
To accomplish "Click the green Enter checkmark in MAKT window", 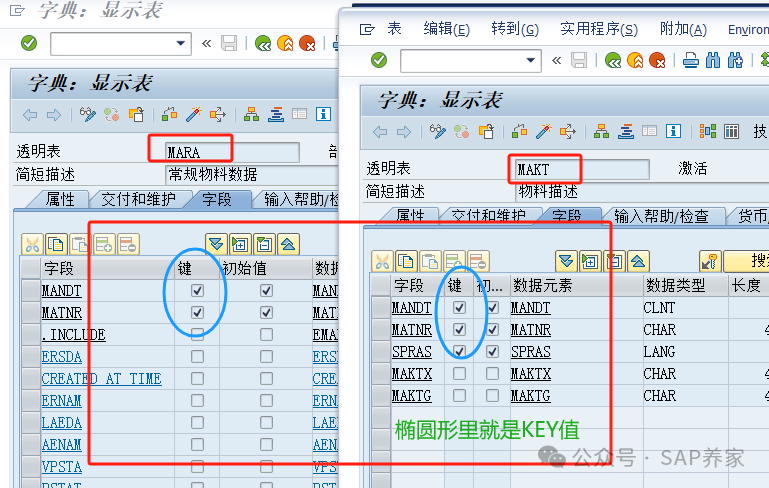I will pos(379,60).
